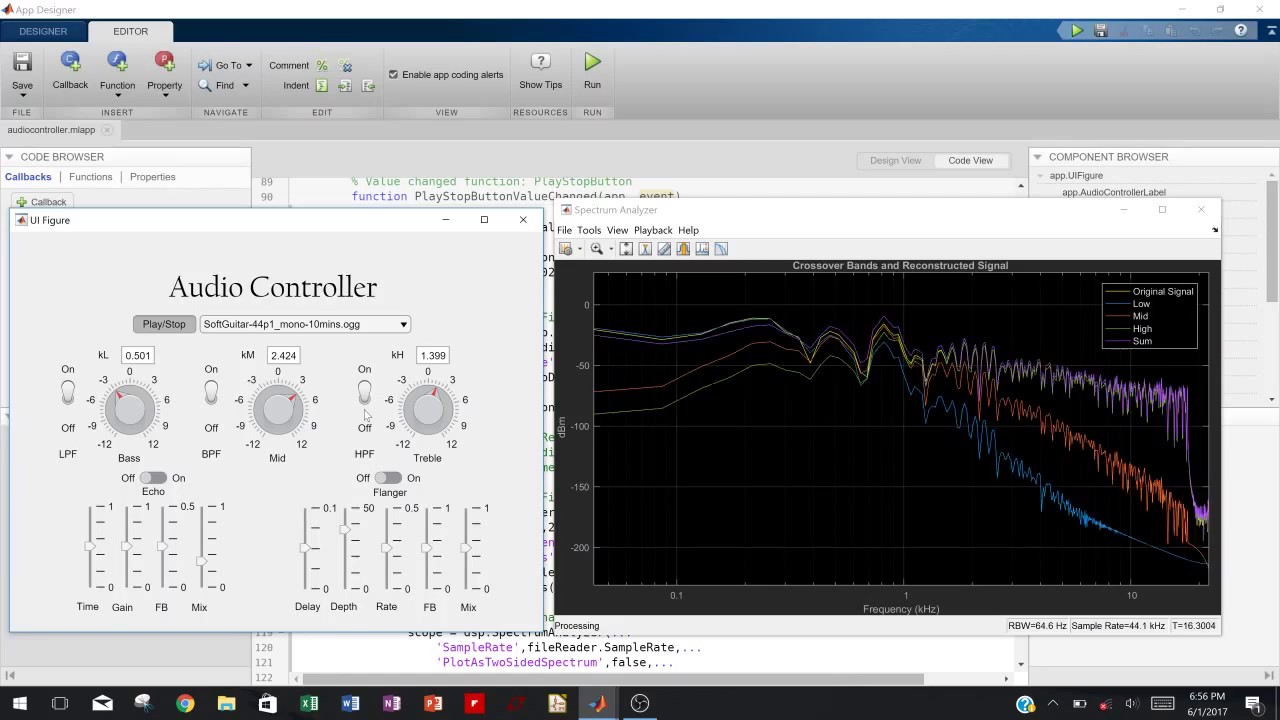Close the audiocontroller.mlapp document tab
1280x720 pixels.
click(106, 130)
